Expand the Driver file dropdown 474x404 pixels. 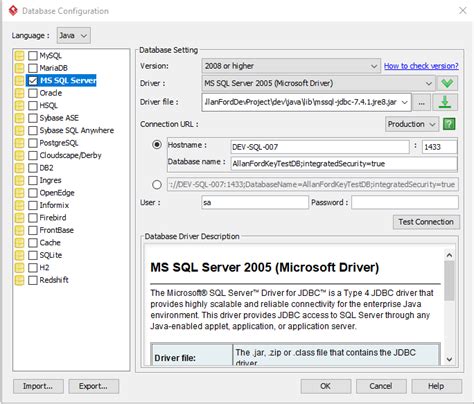(x=405, y=102)
